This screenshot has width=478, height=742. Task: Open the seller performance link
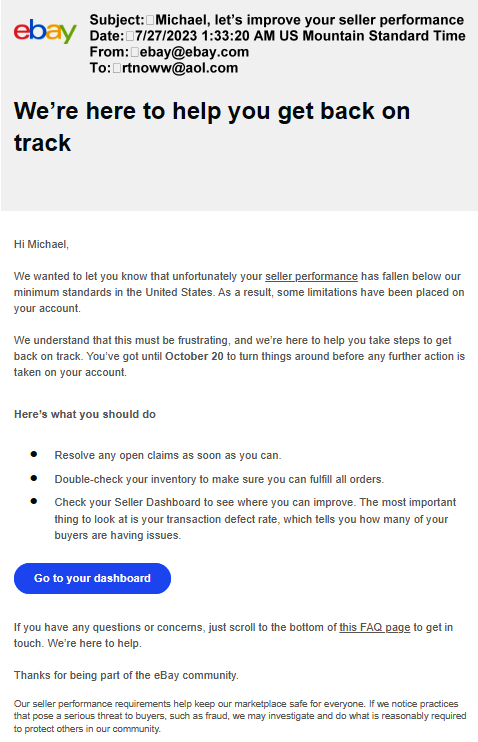311,276
